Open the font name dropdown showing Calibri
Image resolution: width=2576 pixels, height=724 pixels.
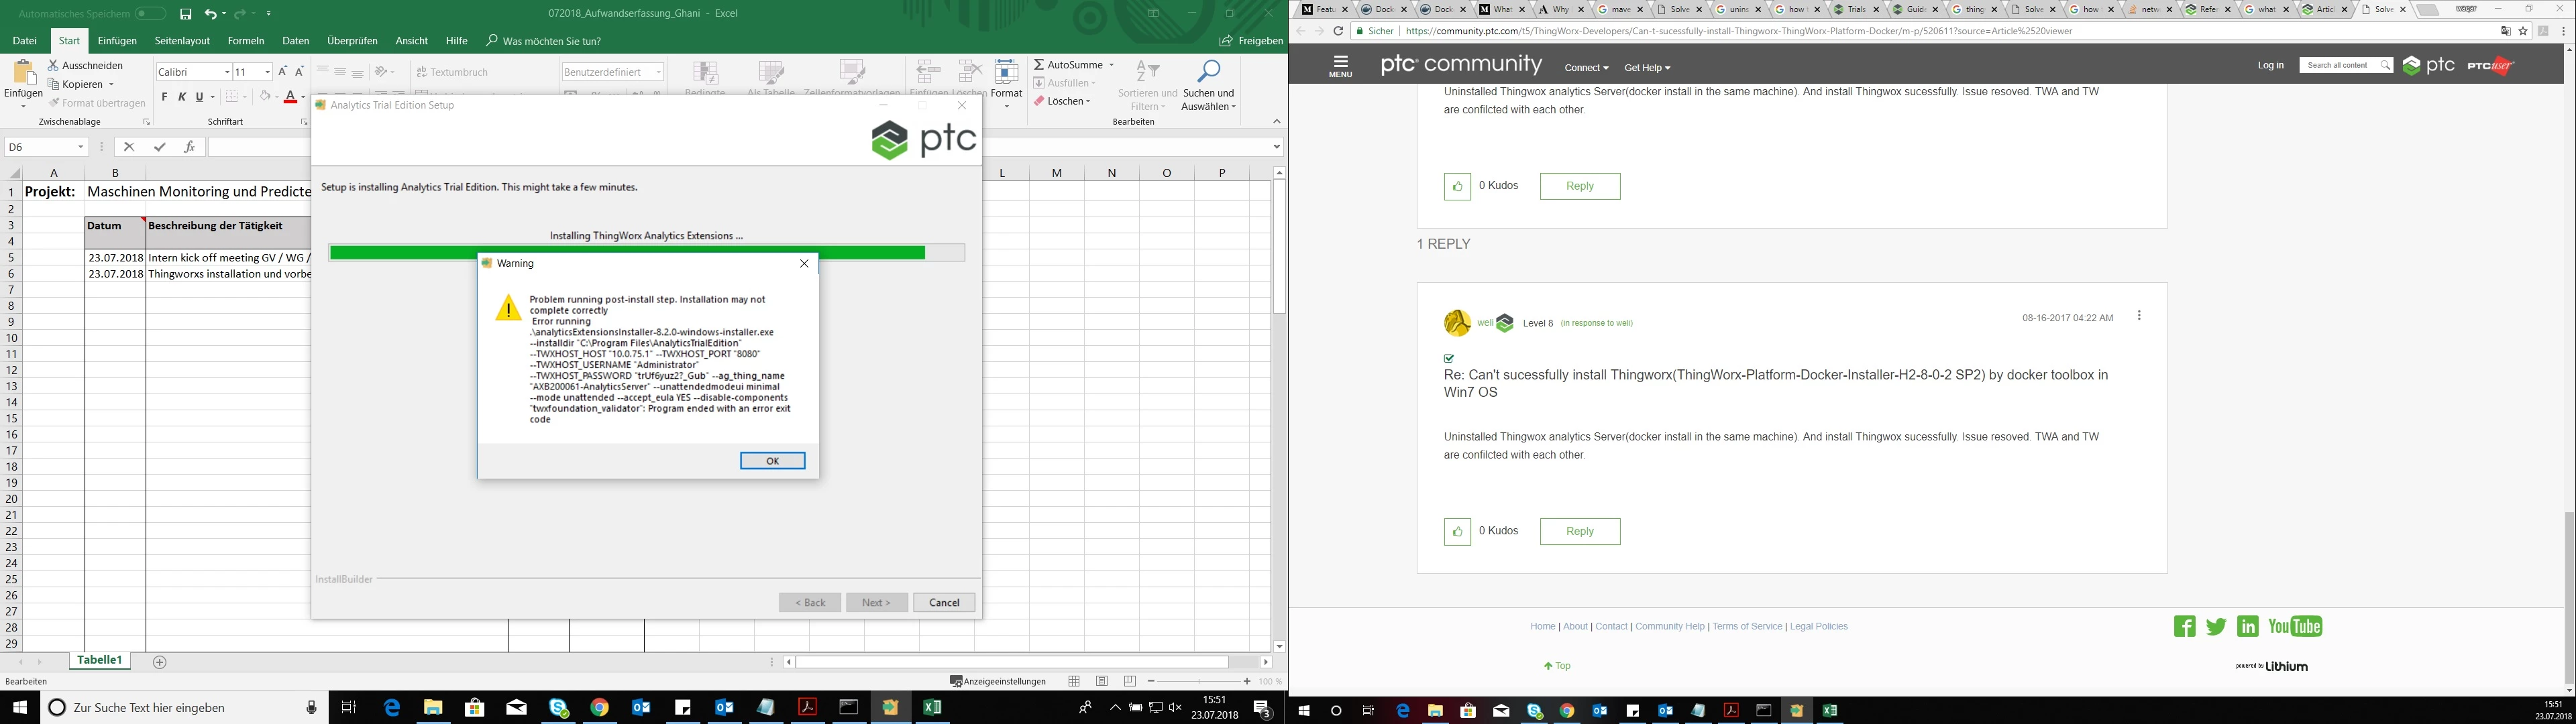pyautogui.click(x=227, y=72)
